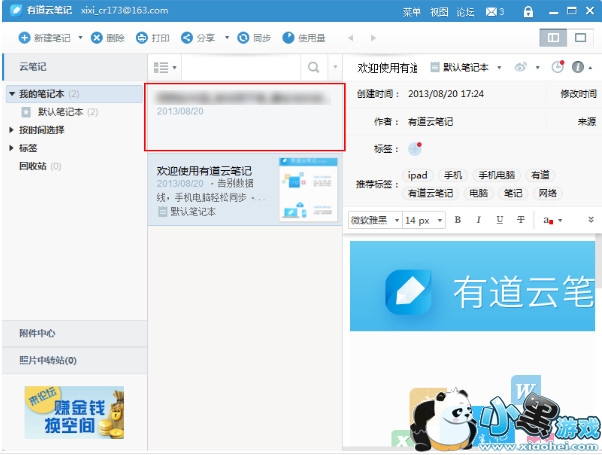
Task: Toggle bold formatting
Action: click(458, 220)
